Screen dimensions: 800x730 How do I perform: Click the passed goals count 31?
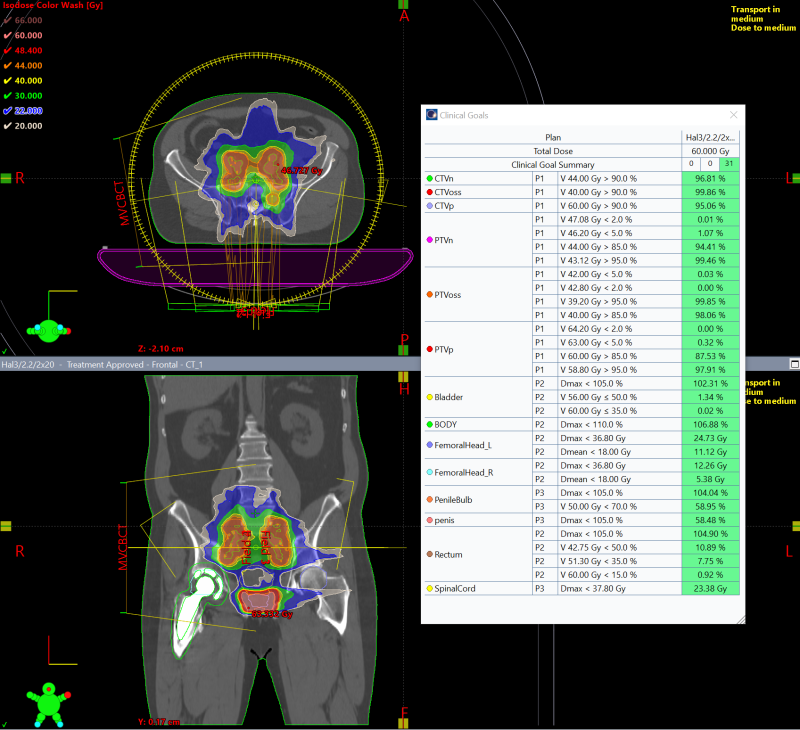pyautogui.click(x=729, y=164)
